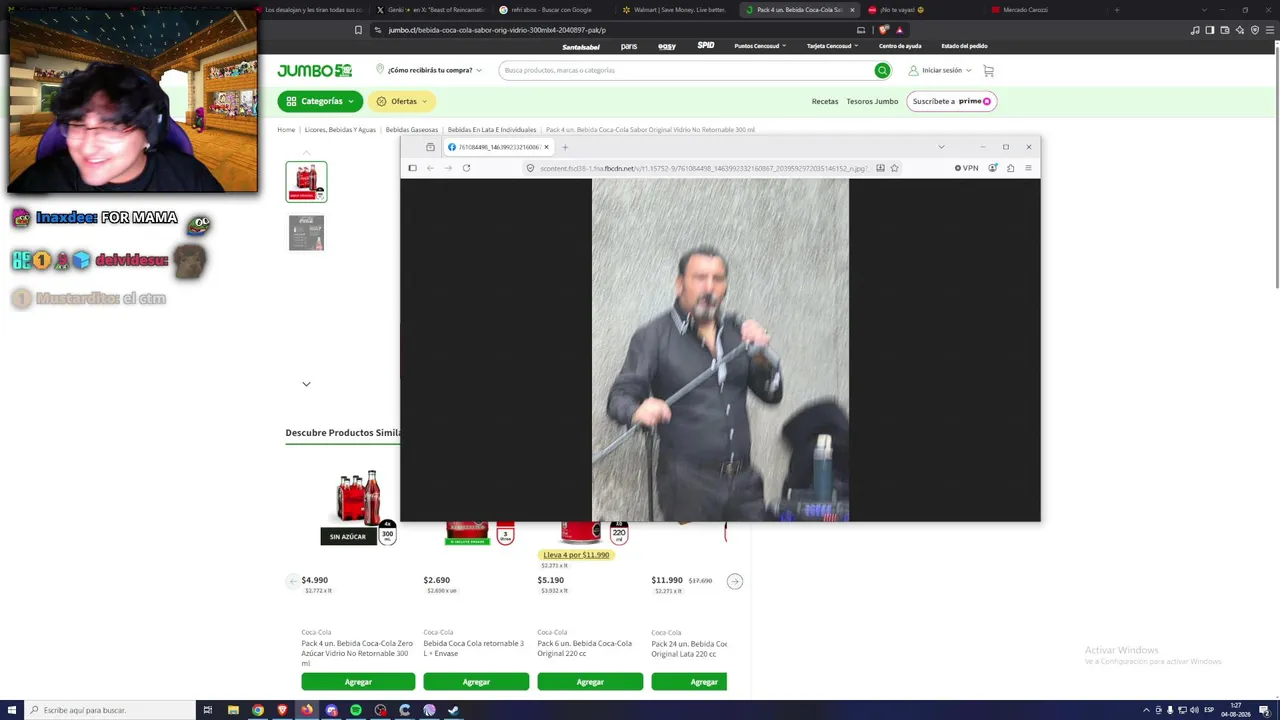Open the Firefox list-all-tabs chevron
1280x720 pixels.
[941, 147]
